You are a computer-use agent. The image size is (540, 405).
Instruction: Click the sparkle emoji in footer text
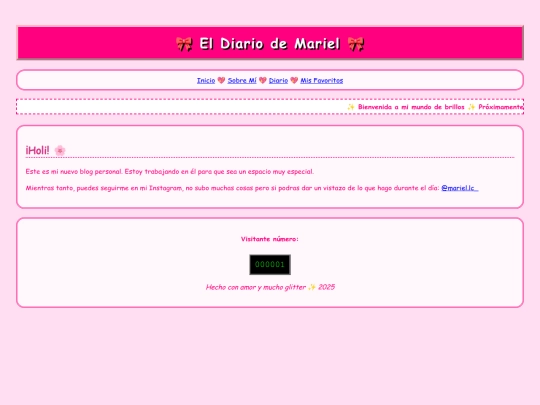pyautogui.click(x=312, y=287)
